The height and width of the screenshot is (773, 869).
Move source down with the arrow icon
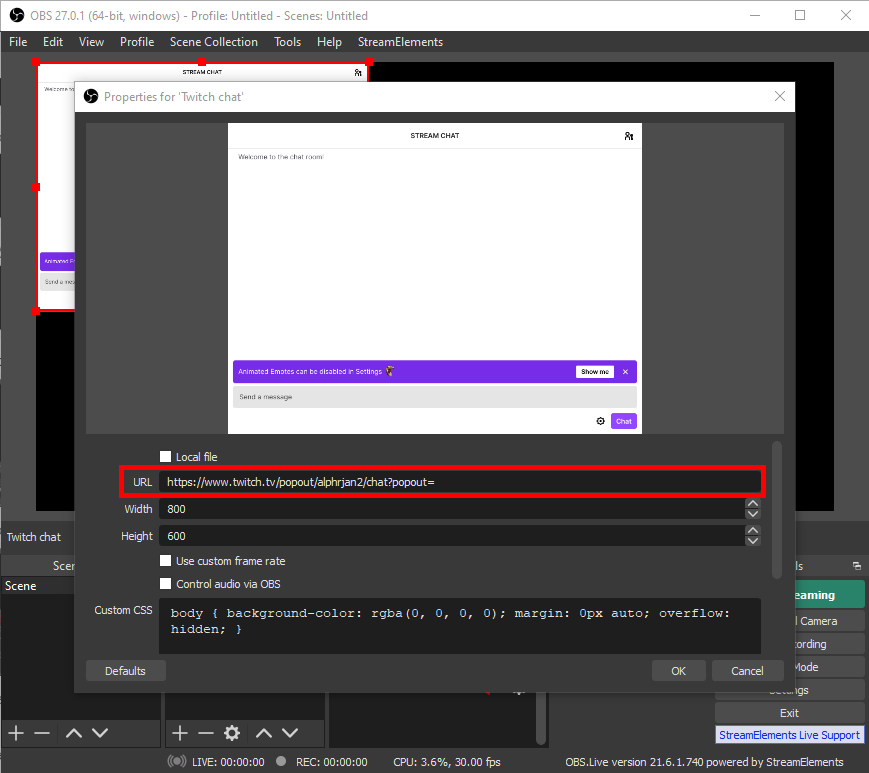click(290, 733)
